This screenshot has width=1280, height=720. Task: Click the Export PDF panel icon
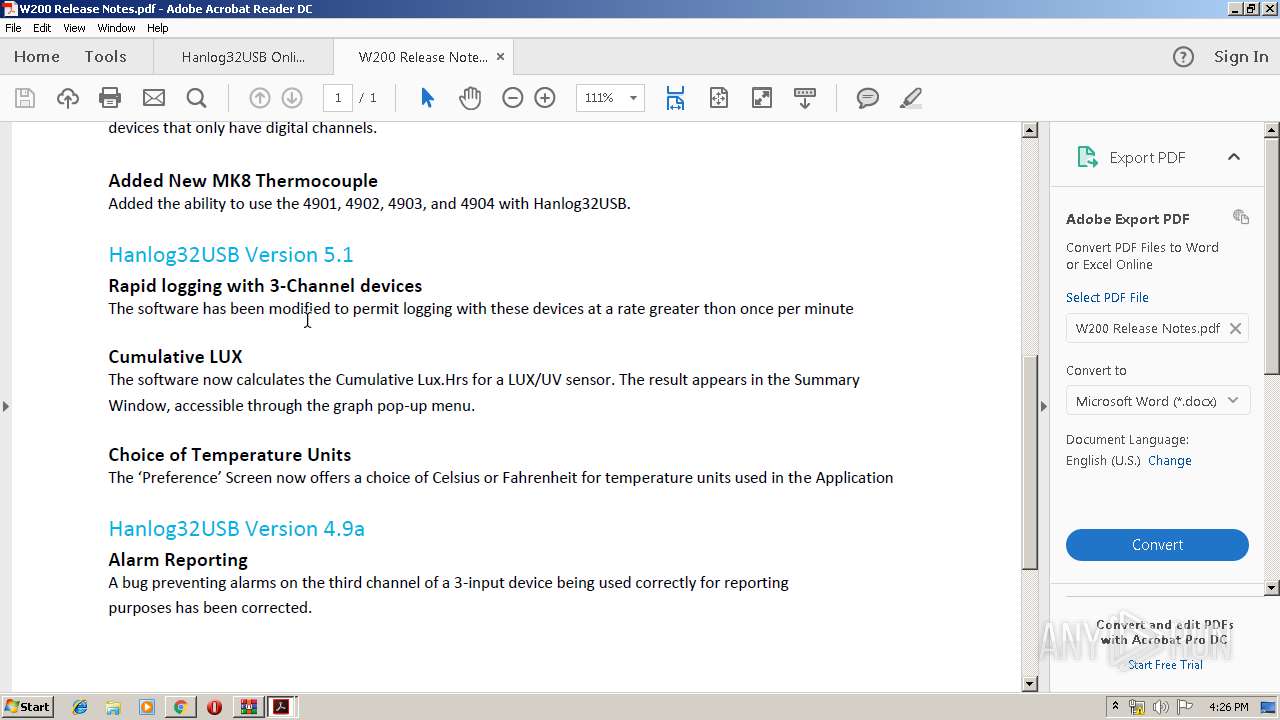1087,157
